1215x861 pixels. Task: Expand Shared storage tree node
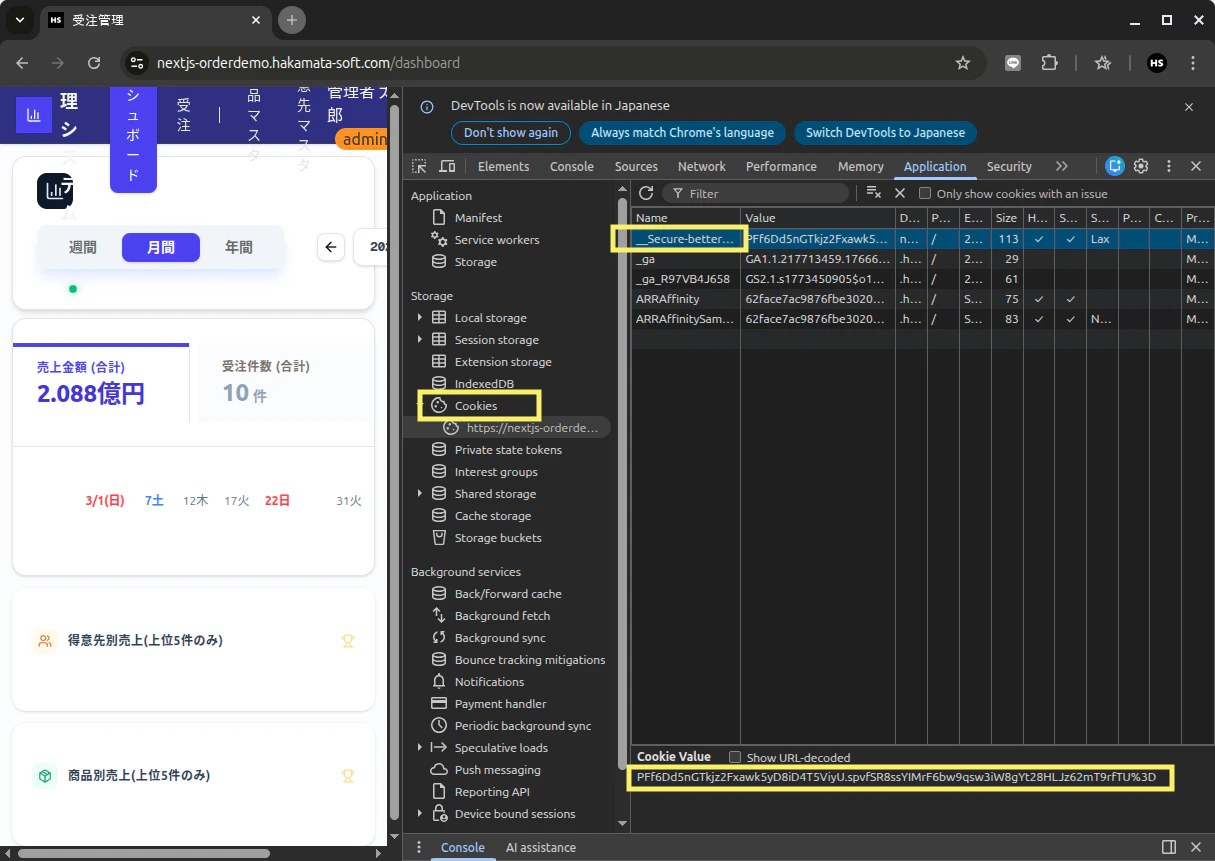[x=420, y=494]
